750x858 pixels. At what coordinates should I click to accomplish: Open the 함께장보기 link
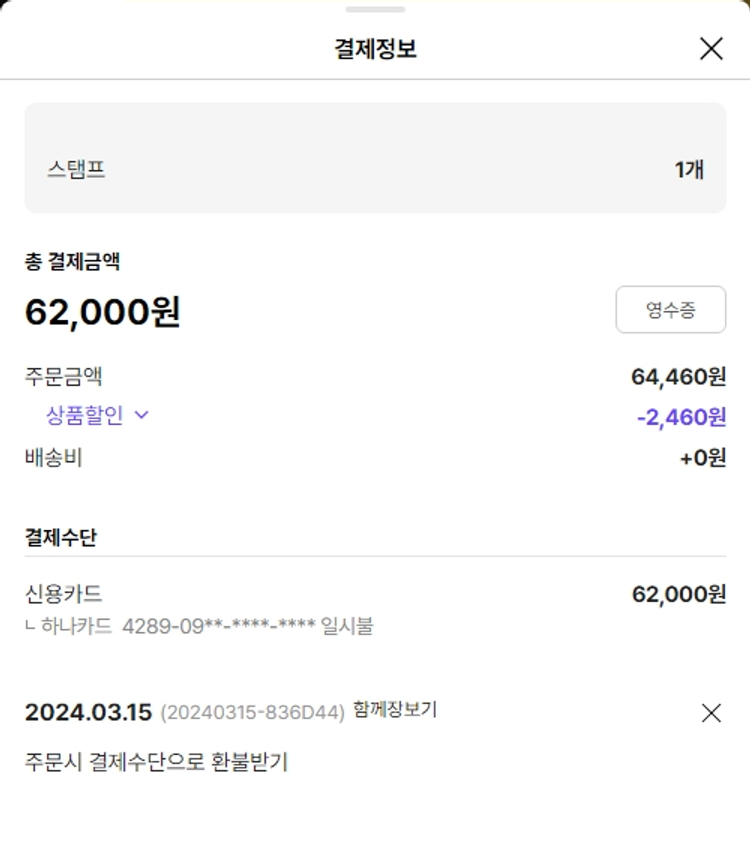point(395,710)
